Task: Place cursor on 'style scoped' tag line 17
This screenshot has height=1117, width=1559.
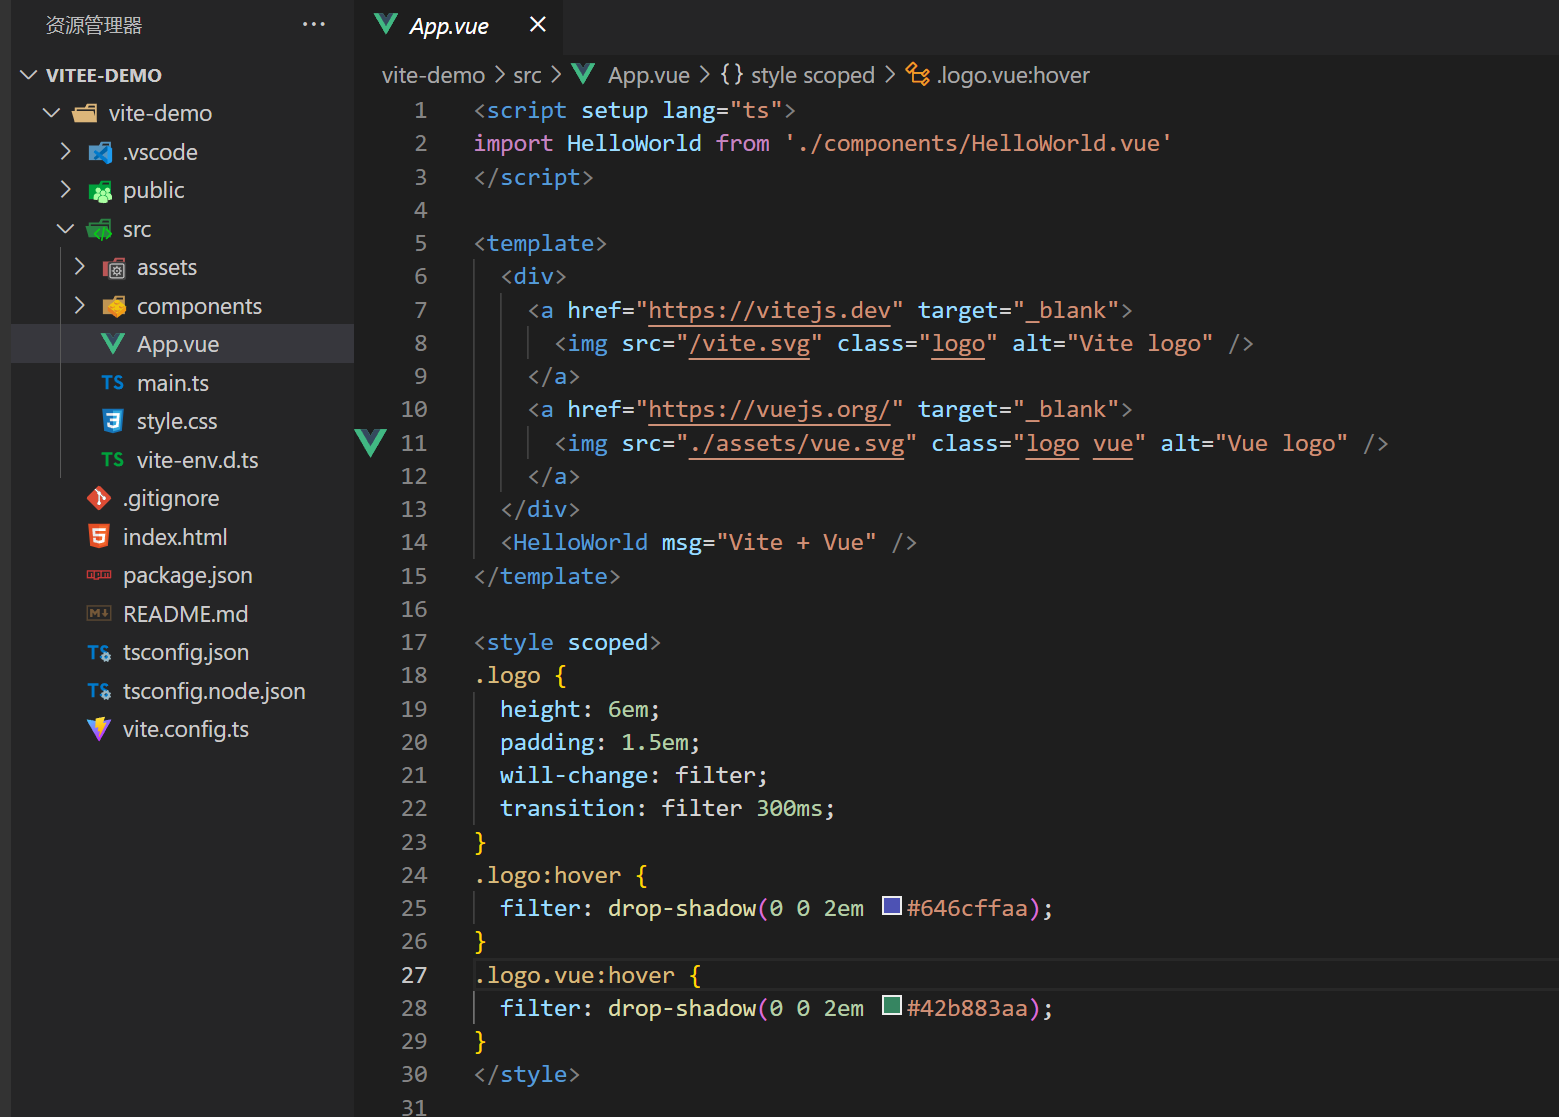Action: tap(567, 642)
